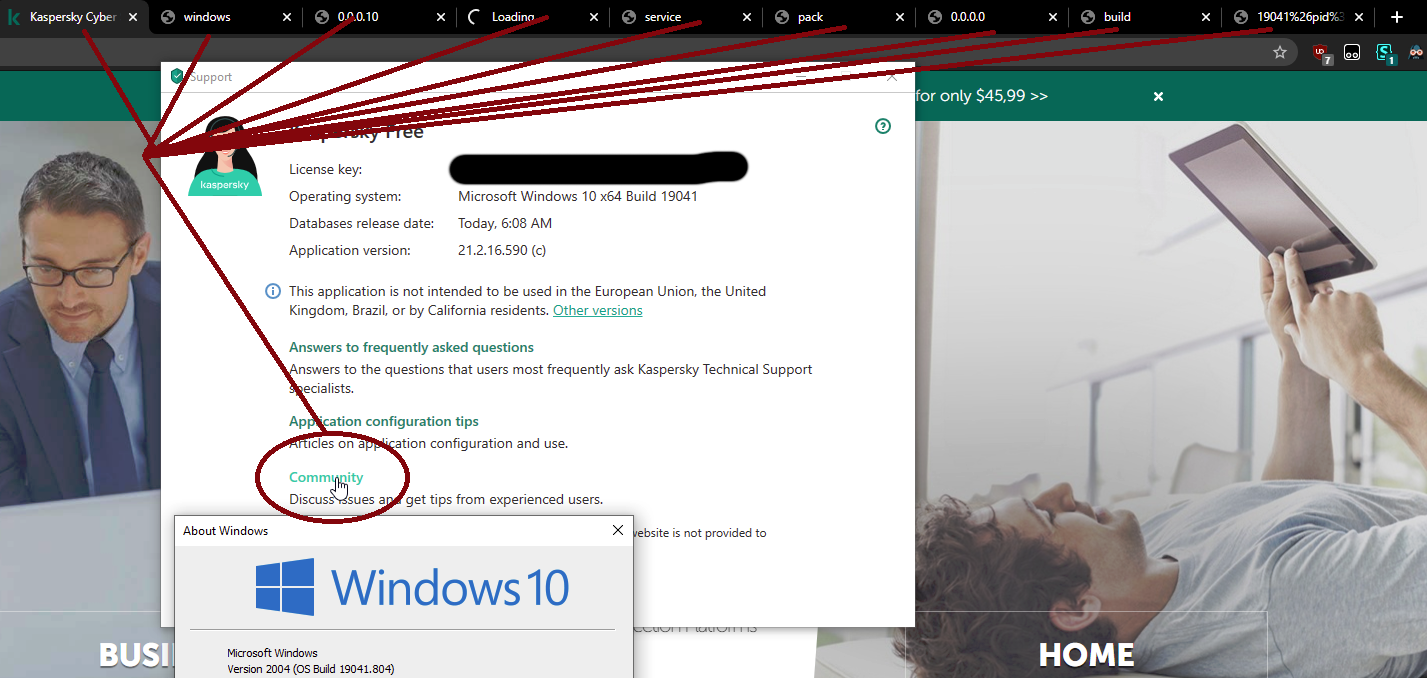This screenshot has height=678, width=1427.
Task: Click the Databases release date Today, 6:08 AM value
Action: [x=505, y=223]
